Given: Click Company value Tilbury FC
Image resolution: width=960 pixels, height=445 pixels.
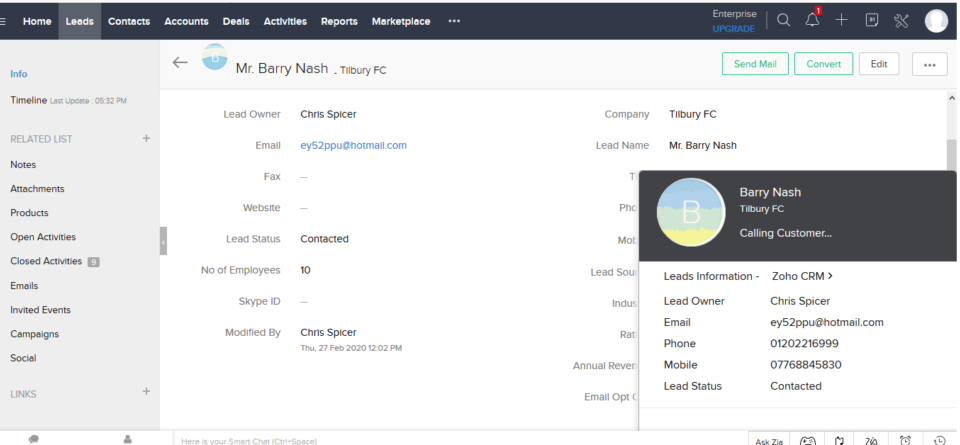Looking at the screenshot, I should tap(692, 114).
